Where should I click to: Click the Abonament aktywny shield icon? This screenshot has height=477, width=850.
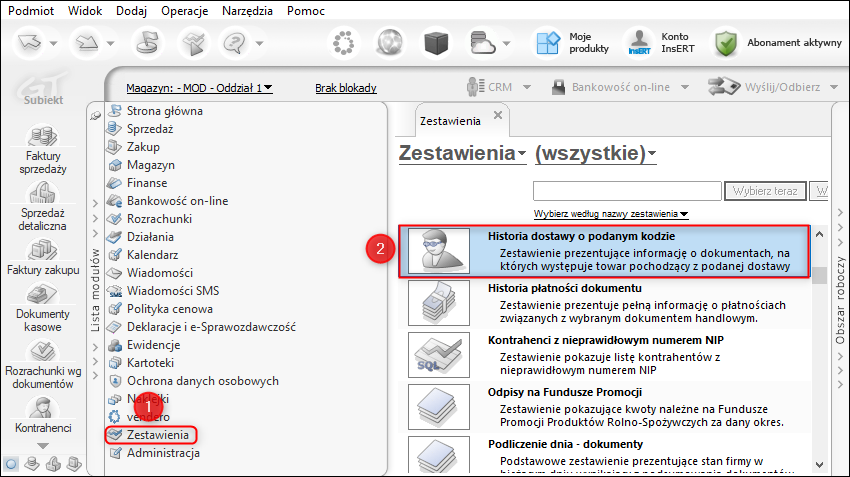[x=725, y=43]
